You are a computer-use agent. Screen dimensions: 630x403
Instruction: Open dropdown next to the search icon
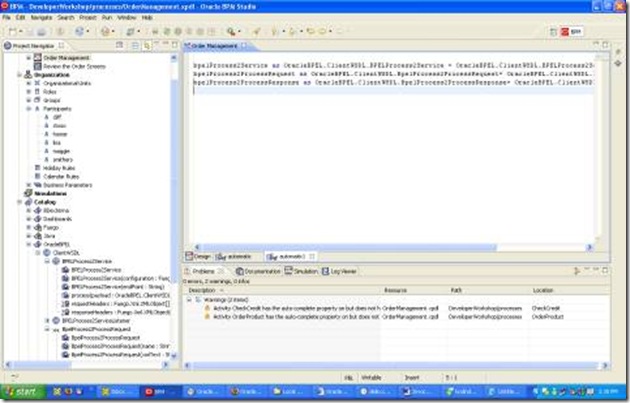(x=239, y=31)
